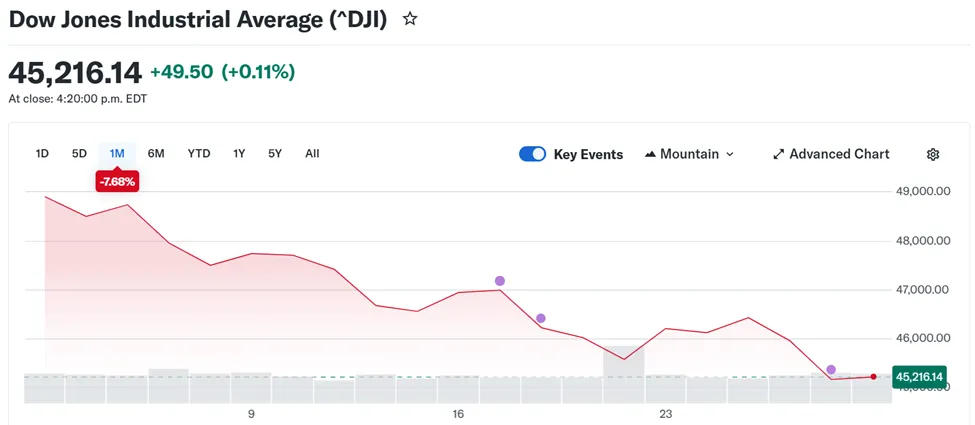
Task: Click the 47,000.00 axis label
Action: (922, 289)
